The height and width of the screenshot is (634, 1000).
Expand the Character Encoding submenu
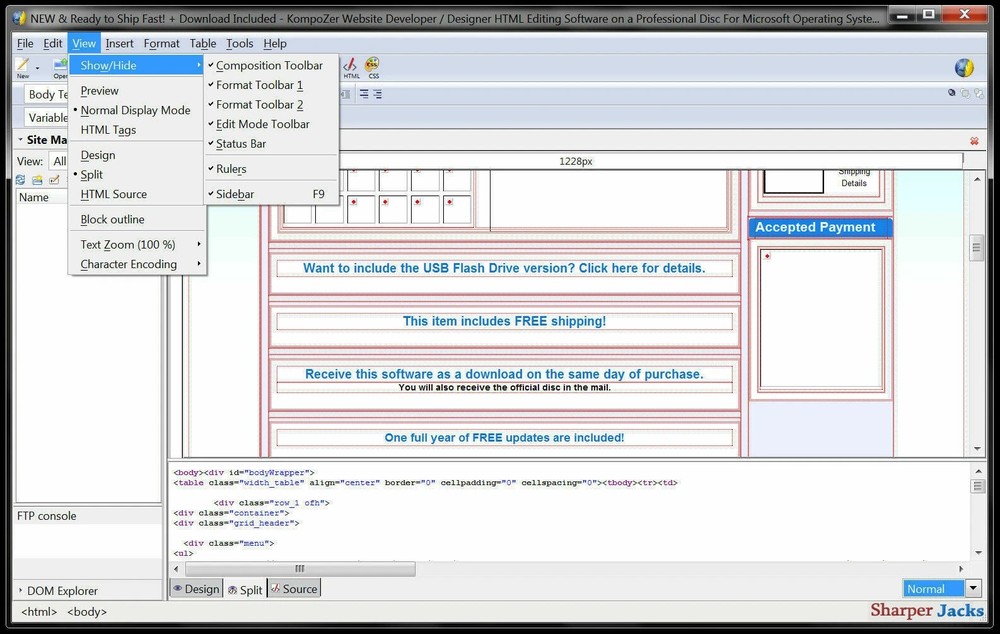[x=128, y=264]
